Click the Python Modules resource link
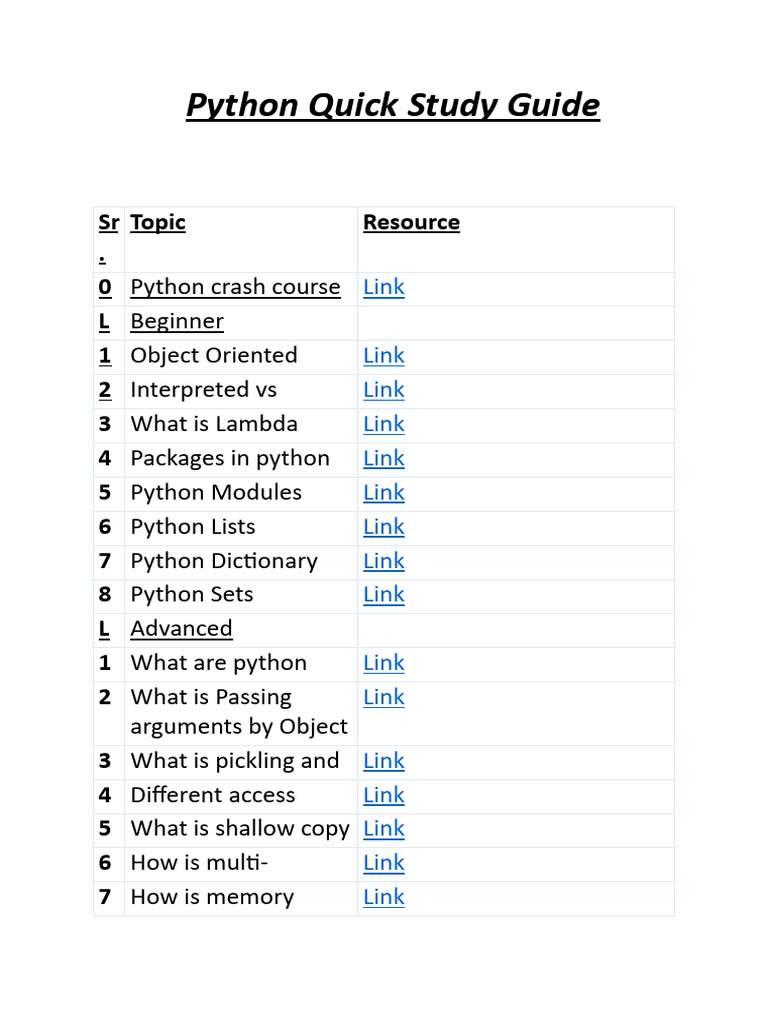Image resolution: width=768 pixels, height=1024 pixels. tap(383, 492)
